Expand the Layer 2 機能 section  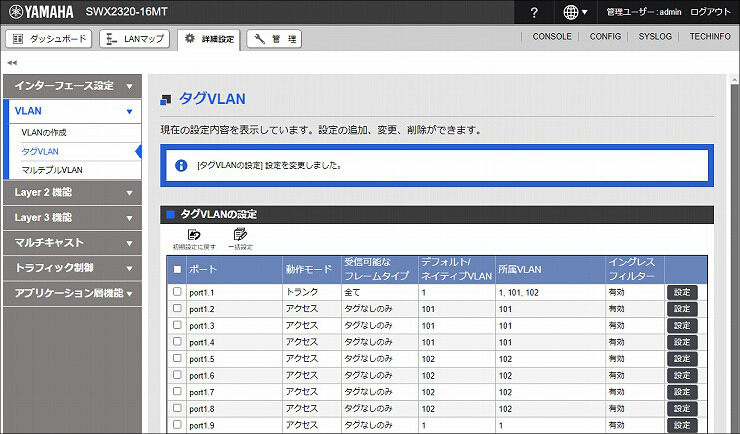(72, 192)
